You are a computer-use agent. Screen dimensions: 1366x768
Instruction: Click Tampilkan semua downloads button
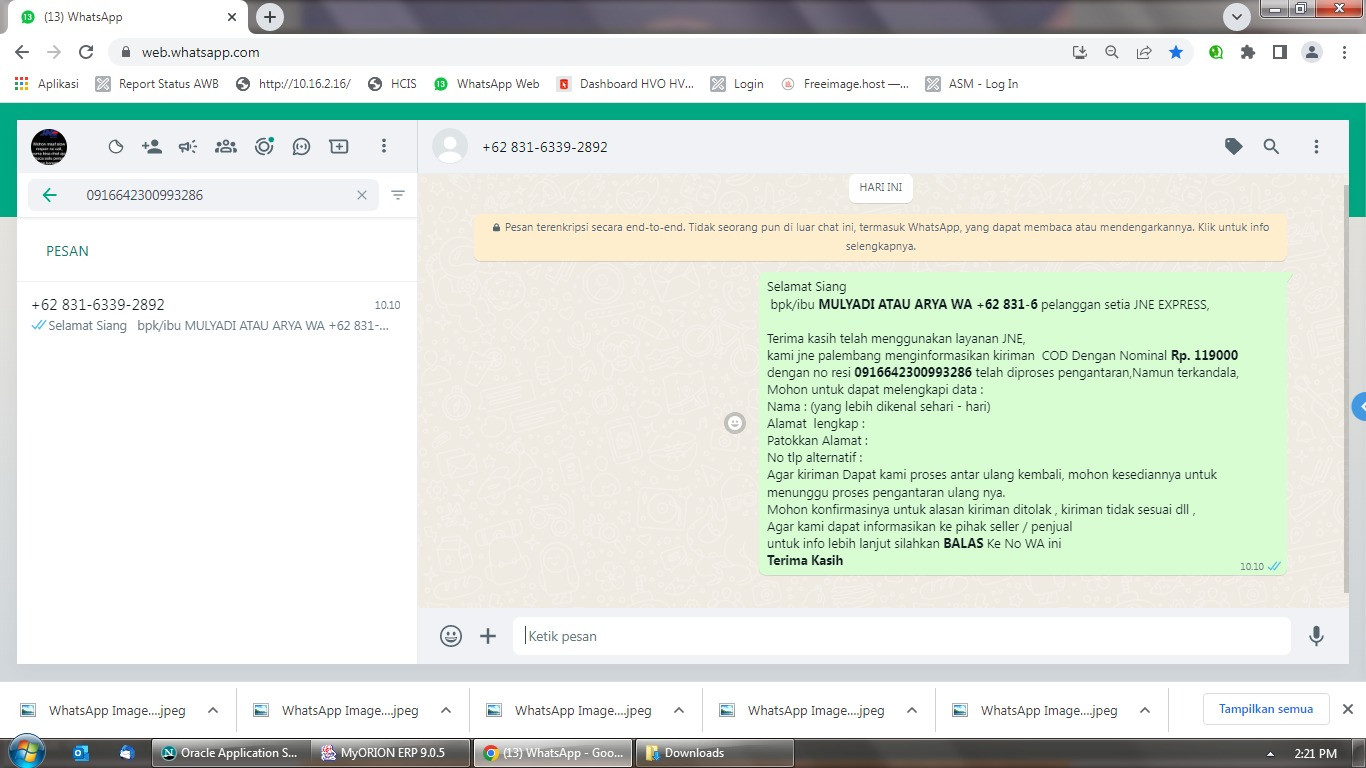pyautogui.click(x=1266, y=709)
